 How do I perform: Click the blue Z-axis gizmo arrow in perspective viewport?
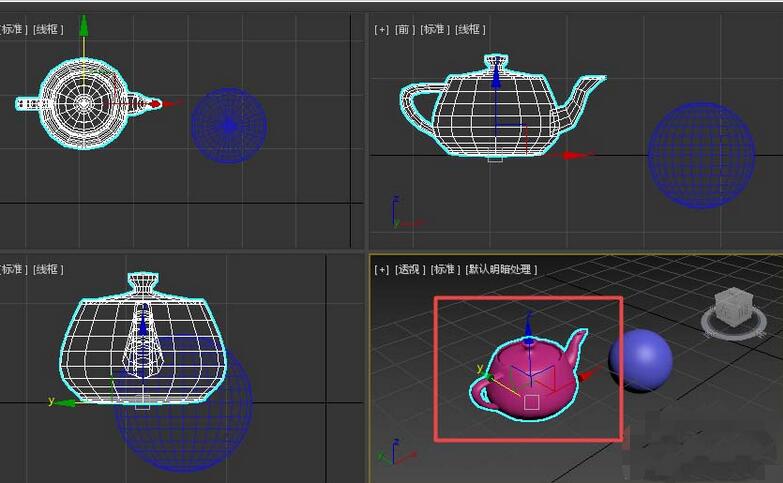pos(529,328)
